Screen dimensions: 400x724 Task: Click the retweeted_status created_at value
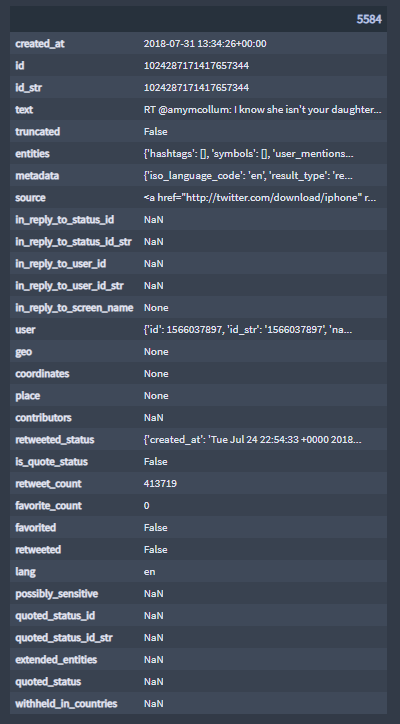[x=253, y=440]
